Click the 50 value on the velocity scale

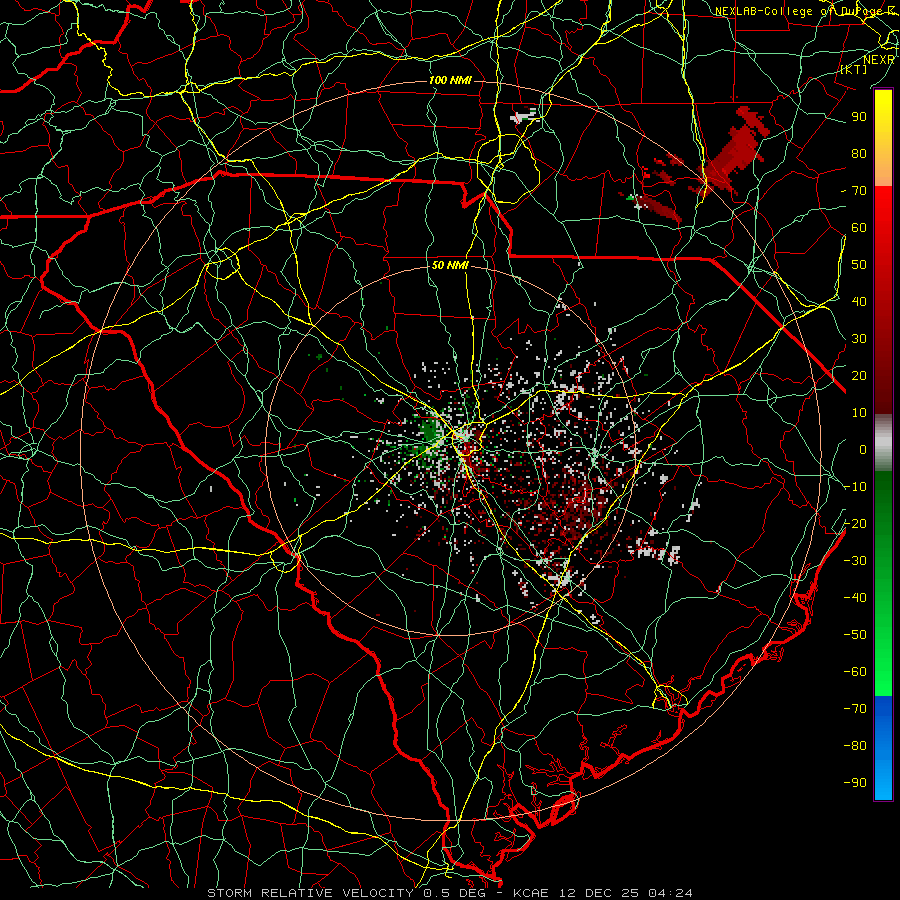pos(859,265)
